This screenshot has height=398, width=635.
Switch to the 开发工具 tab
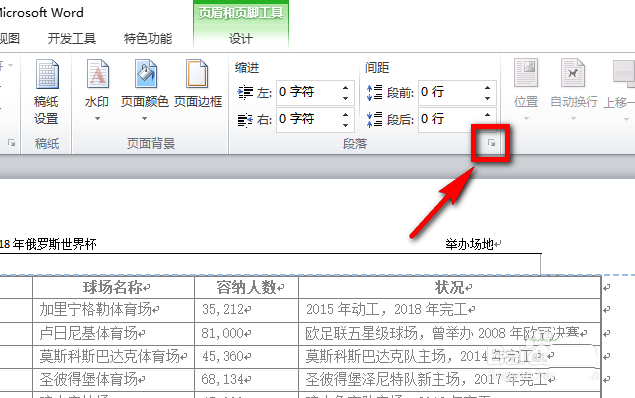click(x=72, y=38)
